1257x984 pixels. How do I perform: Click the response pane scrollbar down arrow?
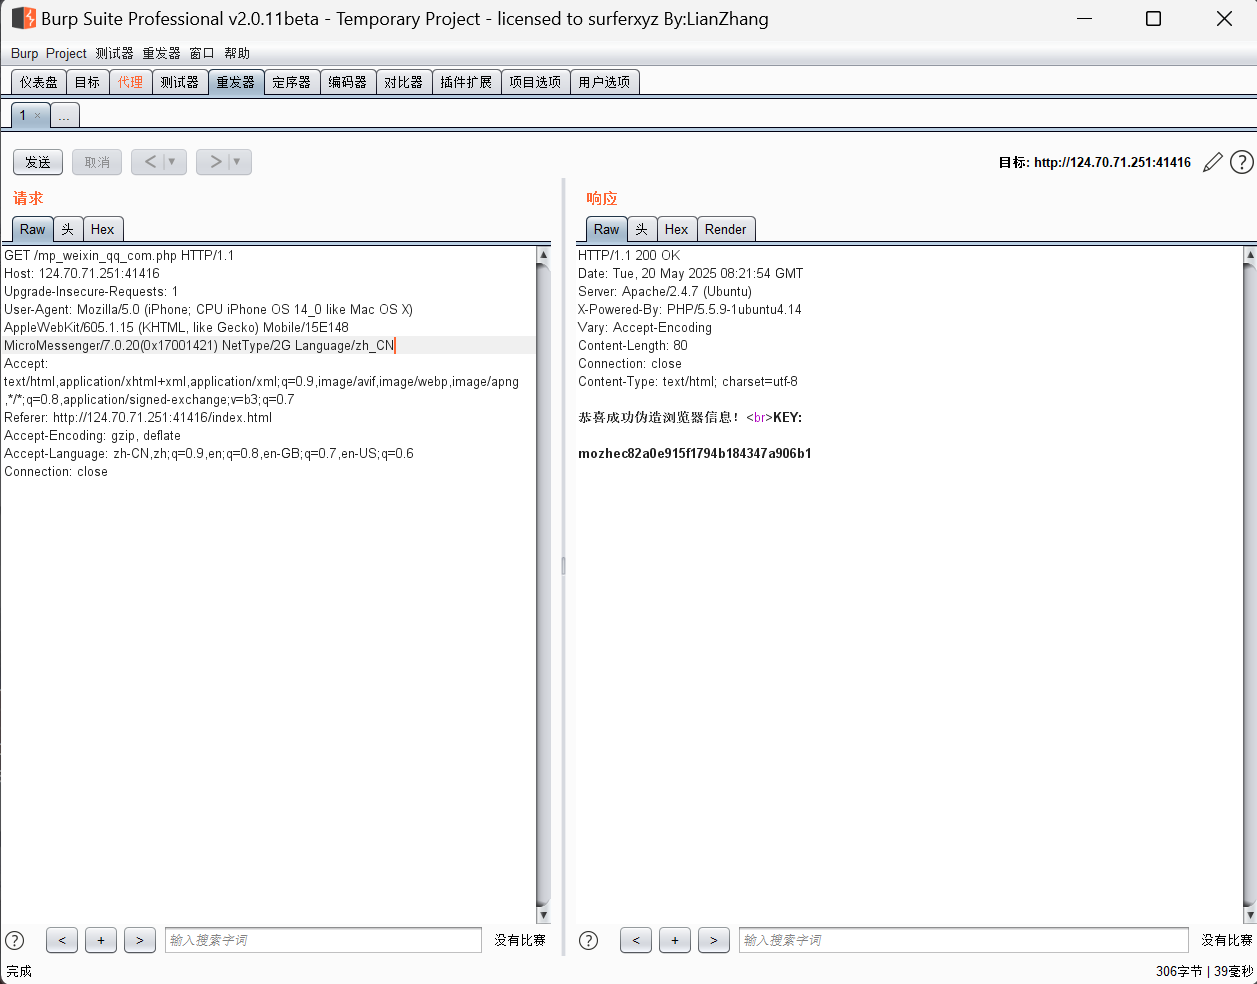[1250, 915]
